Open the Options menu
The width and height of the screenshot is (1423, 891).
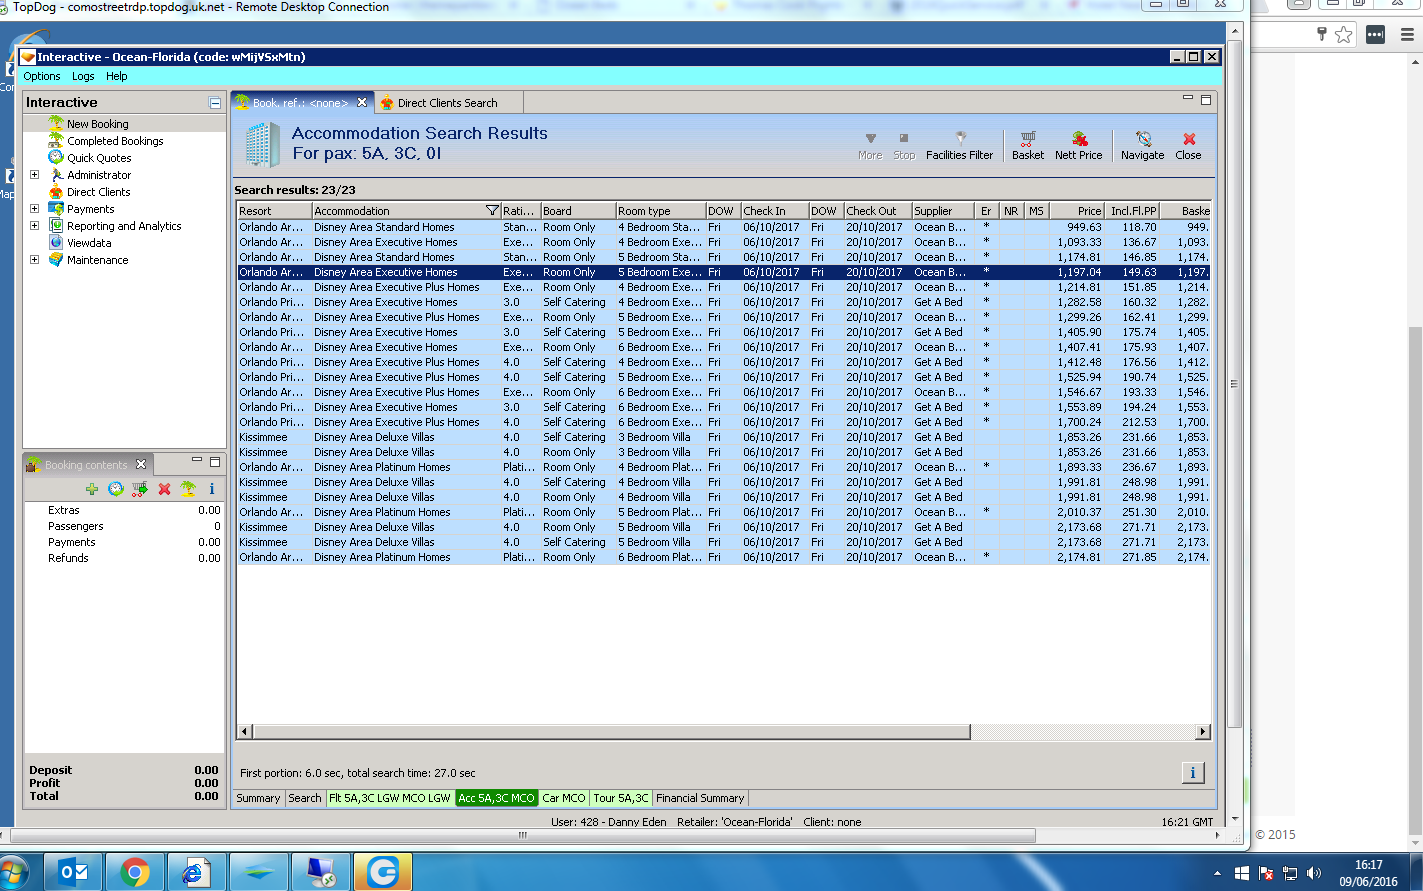pyautogui.click(x=42, y=76)
